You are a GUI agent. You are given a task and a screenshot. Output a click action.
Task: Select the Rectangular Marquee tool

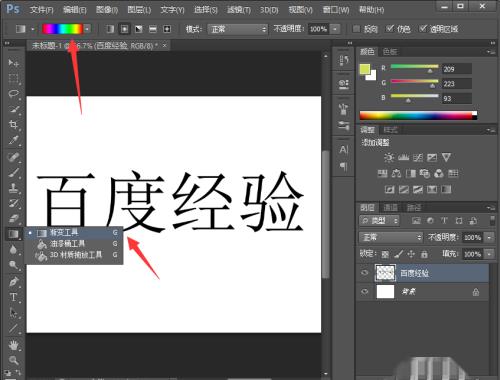pos(13,78)
